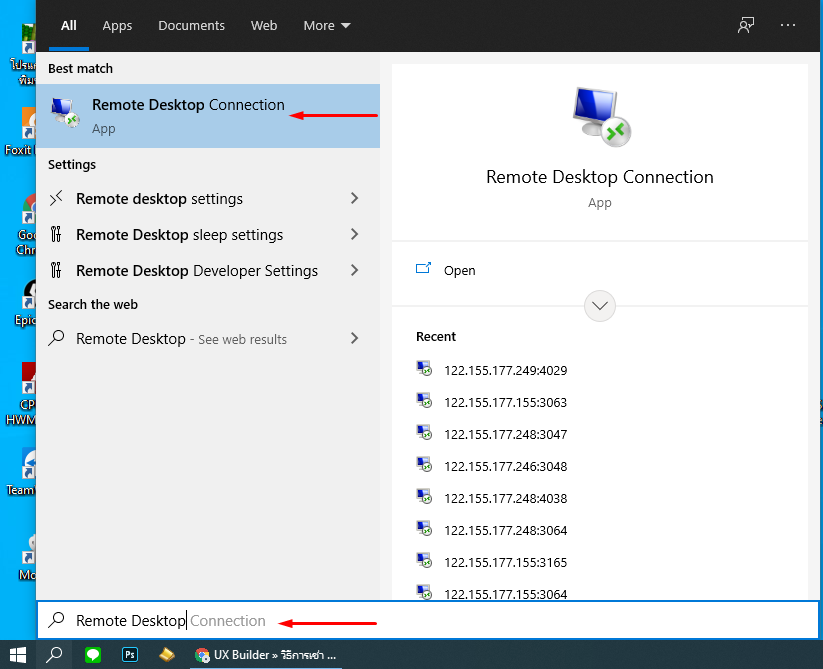This screenshot has height=669, width=823.
Task: Switch to the Documents tab
Action: [x=192, y=25]
